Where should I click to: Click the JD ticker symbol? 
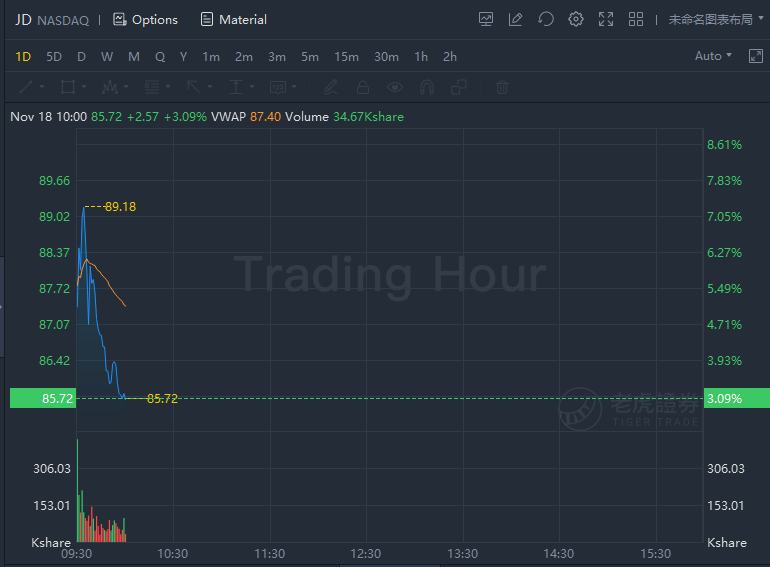coord(23,20)
